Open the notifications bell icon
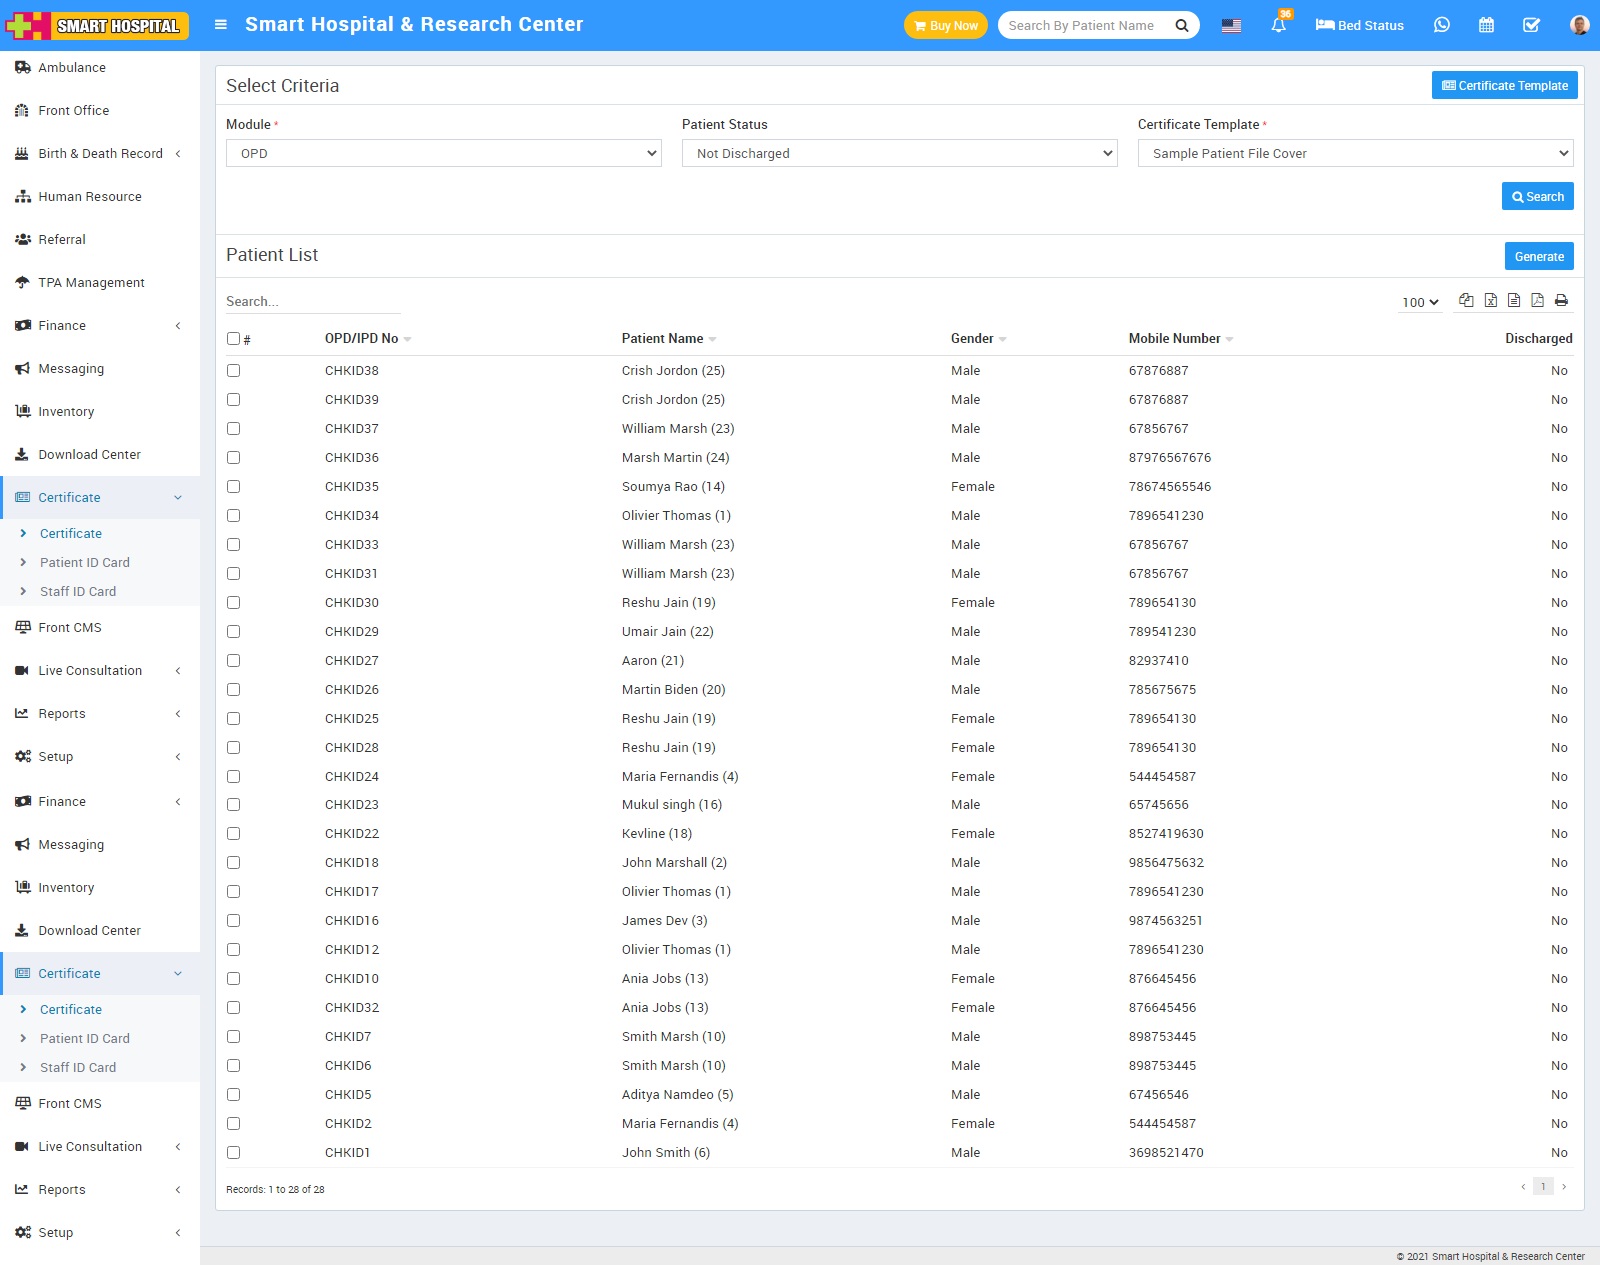1600x1265 pixels. [x=1278, y=26]
